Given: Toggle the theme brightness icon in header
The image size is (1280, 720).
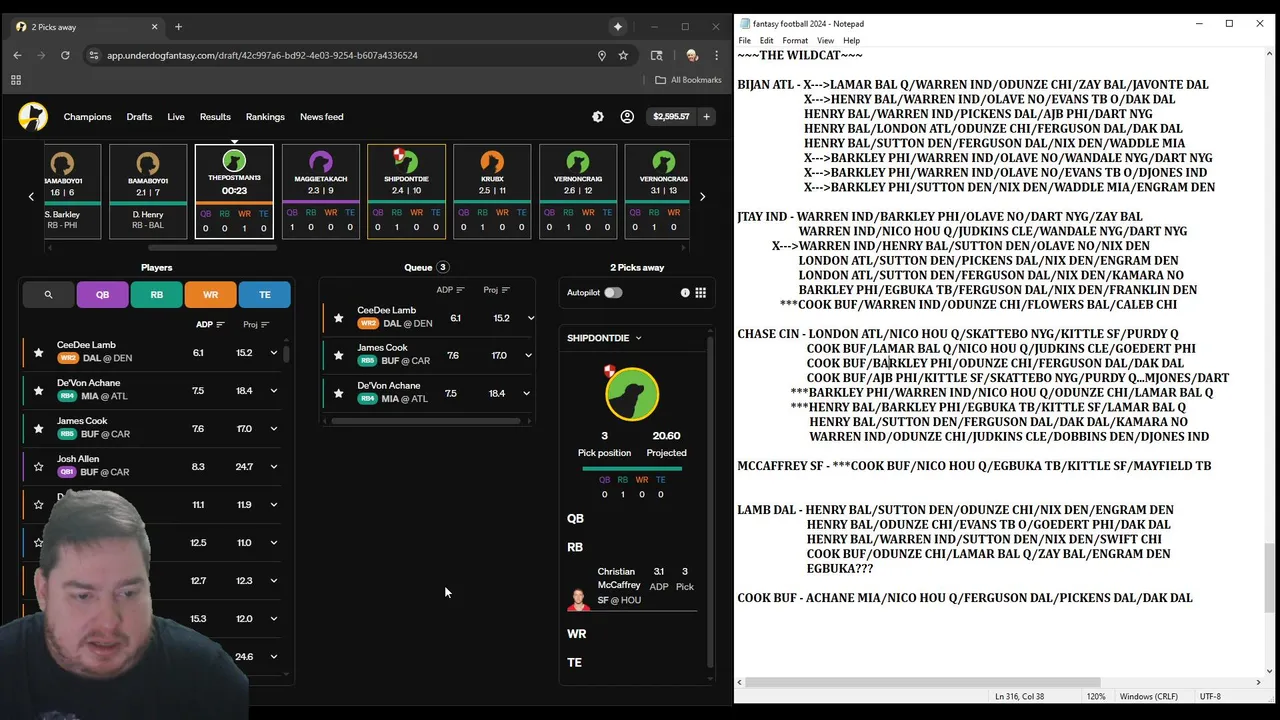Looking at the screenshot, I should (x=598, y=117).
